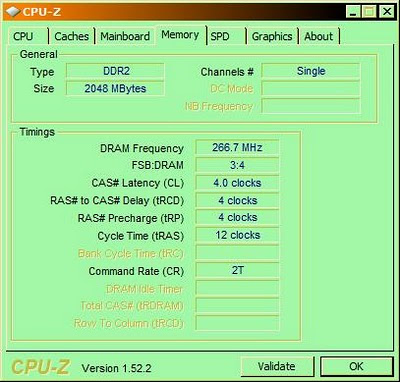Click the empty Row To Column field

(x=237, y=323)
